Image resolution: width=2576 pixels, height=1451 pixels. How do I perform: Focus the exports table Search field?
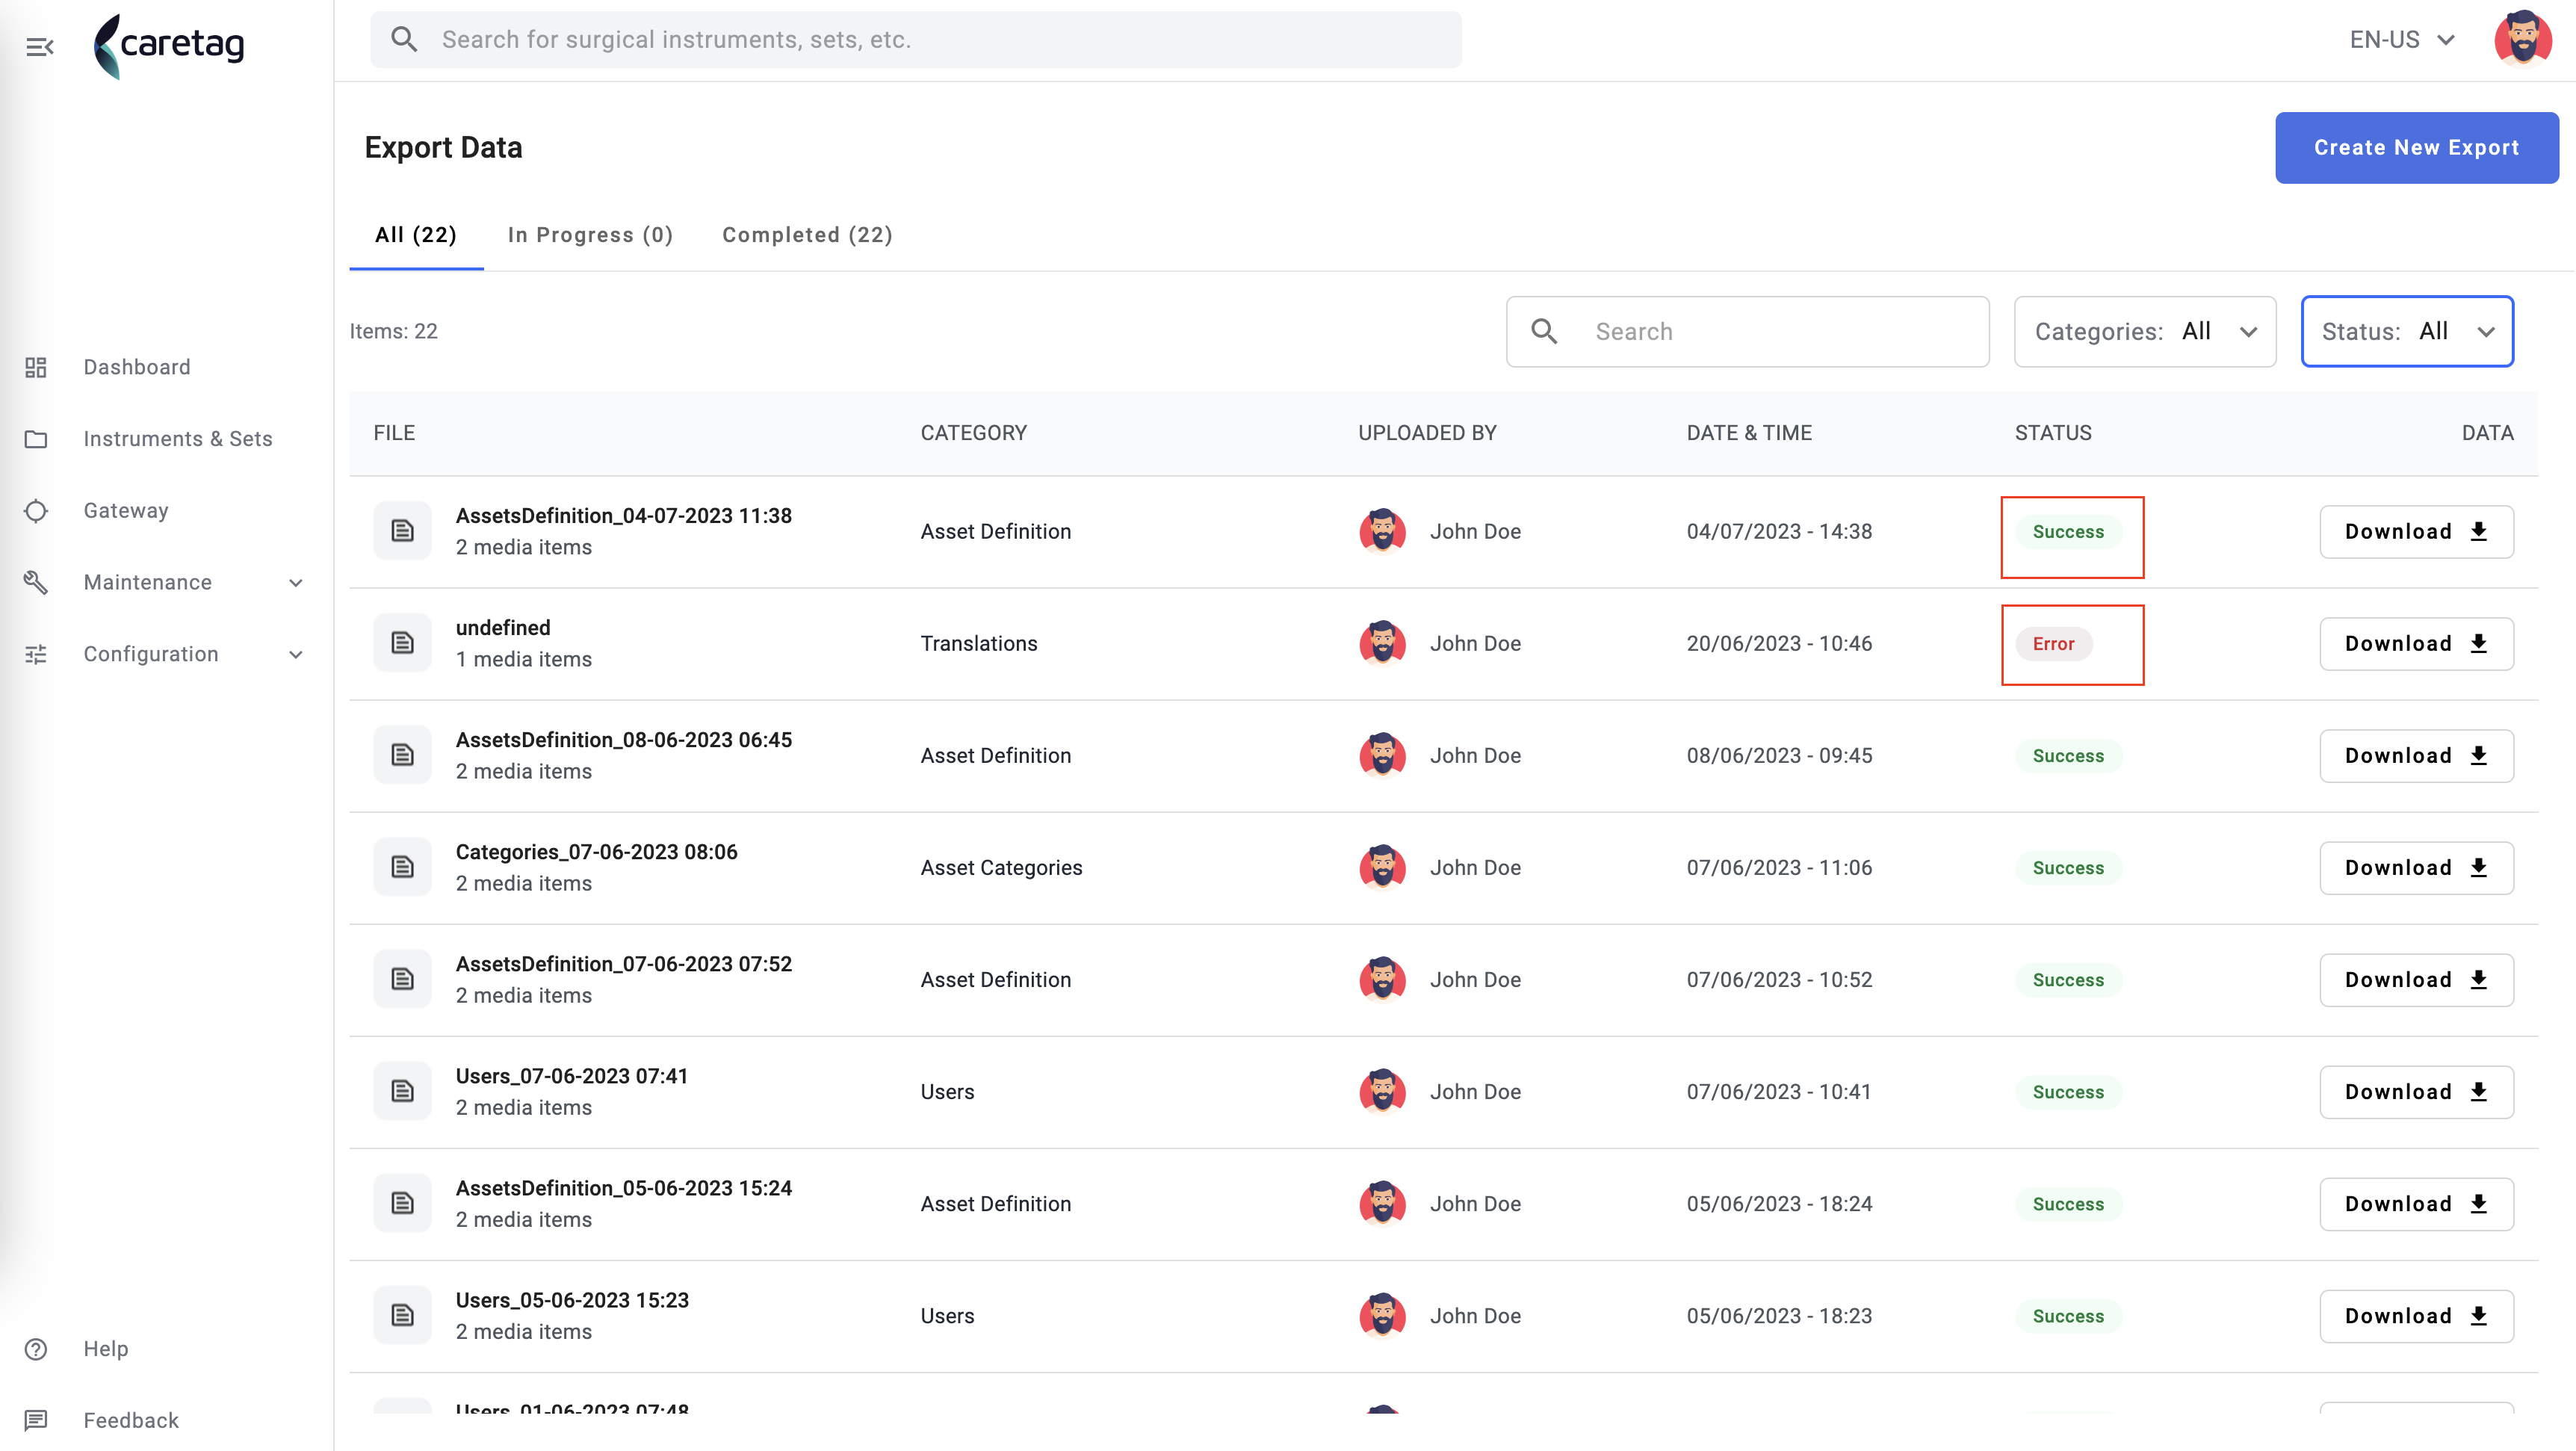(1747, 331)
